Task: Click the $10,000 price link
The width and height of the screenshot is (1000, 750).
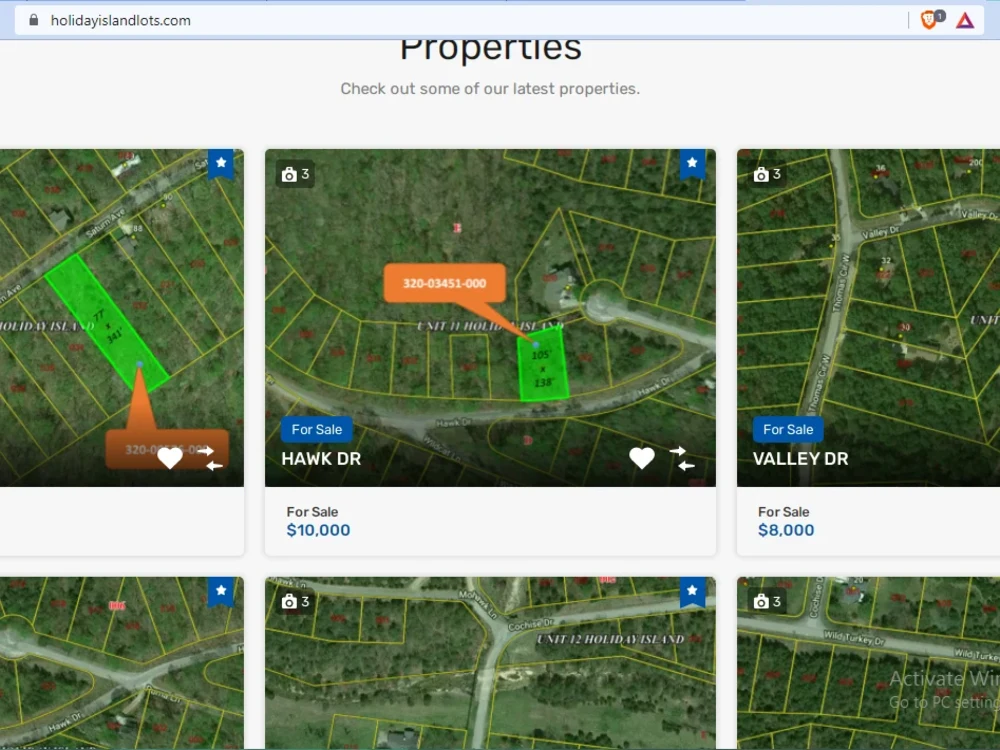Action: (318, 530)
